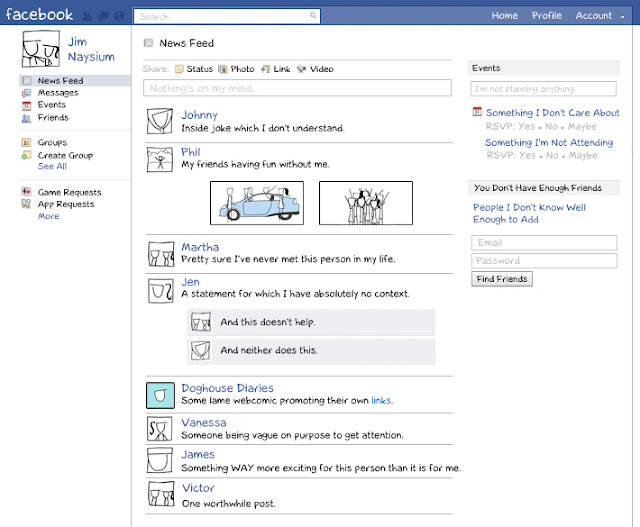The width and height of the screenshot is (640, 527).
Task: Open the cheering crowd photo in Phil's post
Action: click(x=366, y=203)
